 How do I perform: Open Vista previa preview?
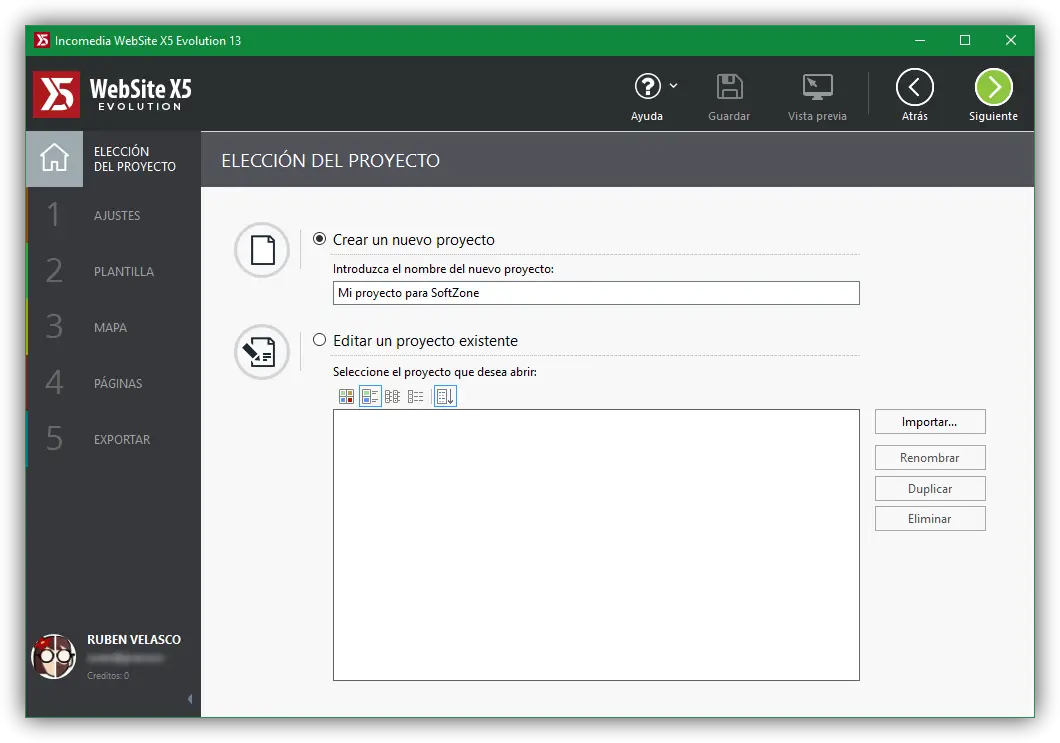coord(817,97)
